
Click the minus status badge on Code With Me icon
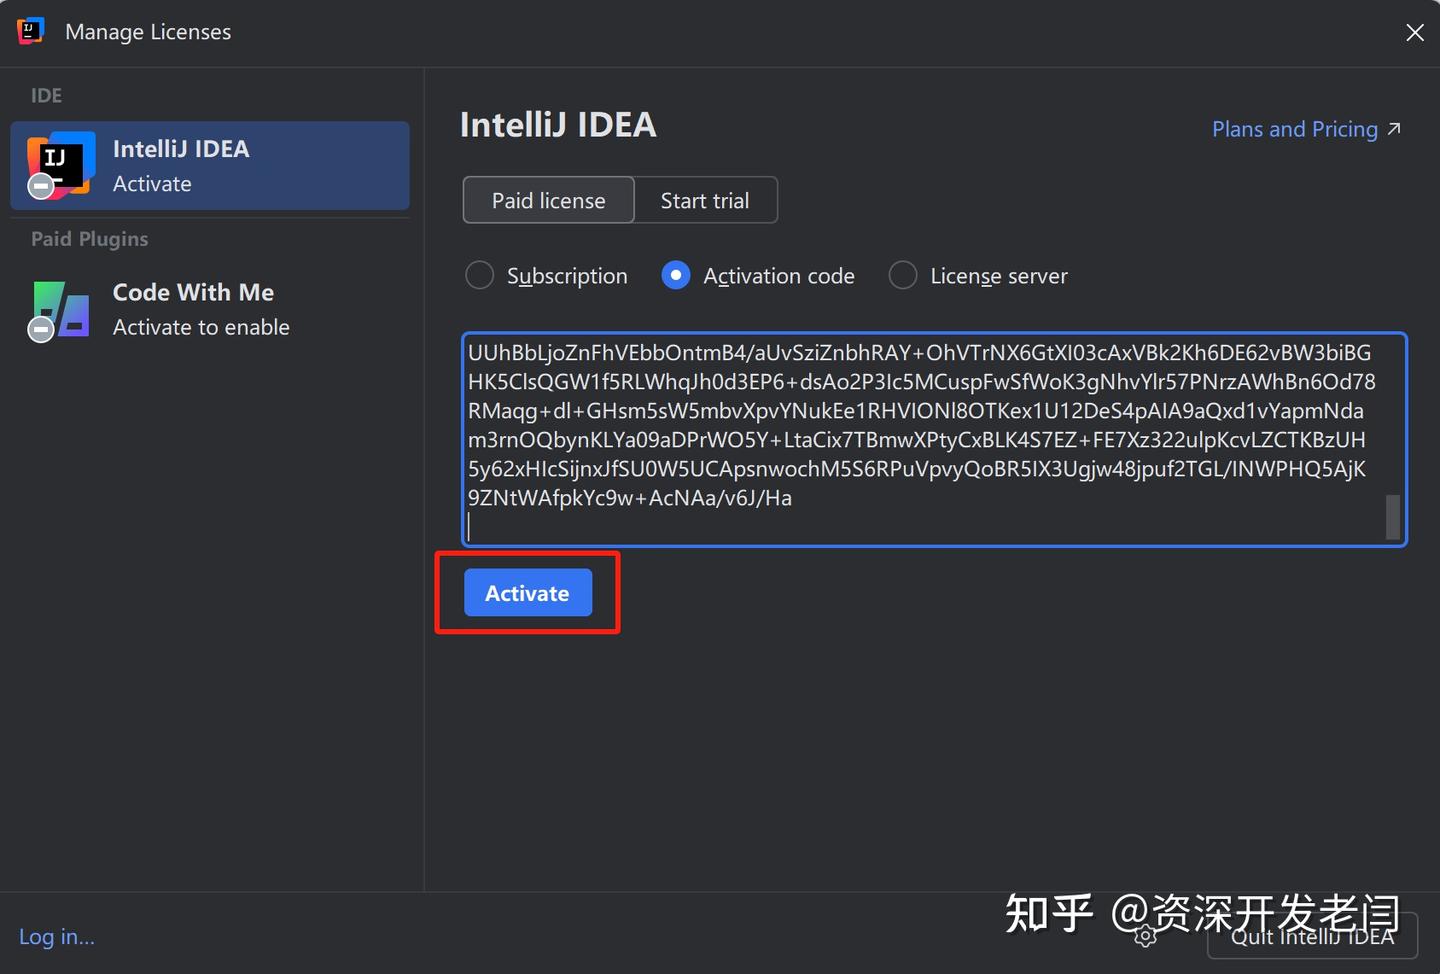pos(41,329)
